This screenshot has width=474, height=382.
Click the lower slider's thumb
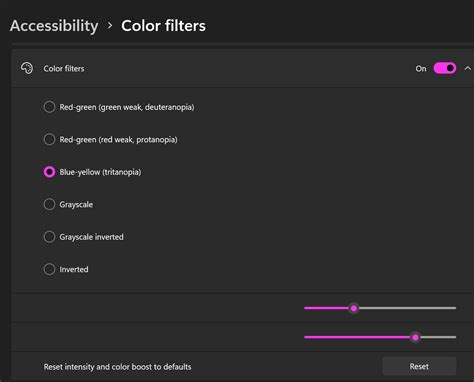click(x=415, y=337)
